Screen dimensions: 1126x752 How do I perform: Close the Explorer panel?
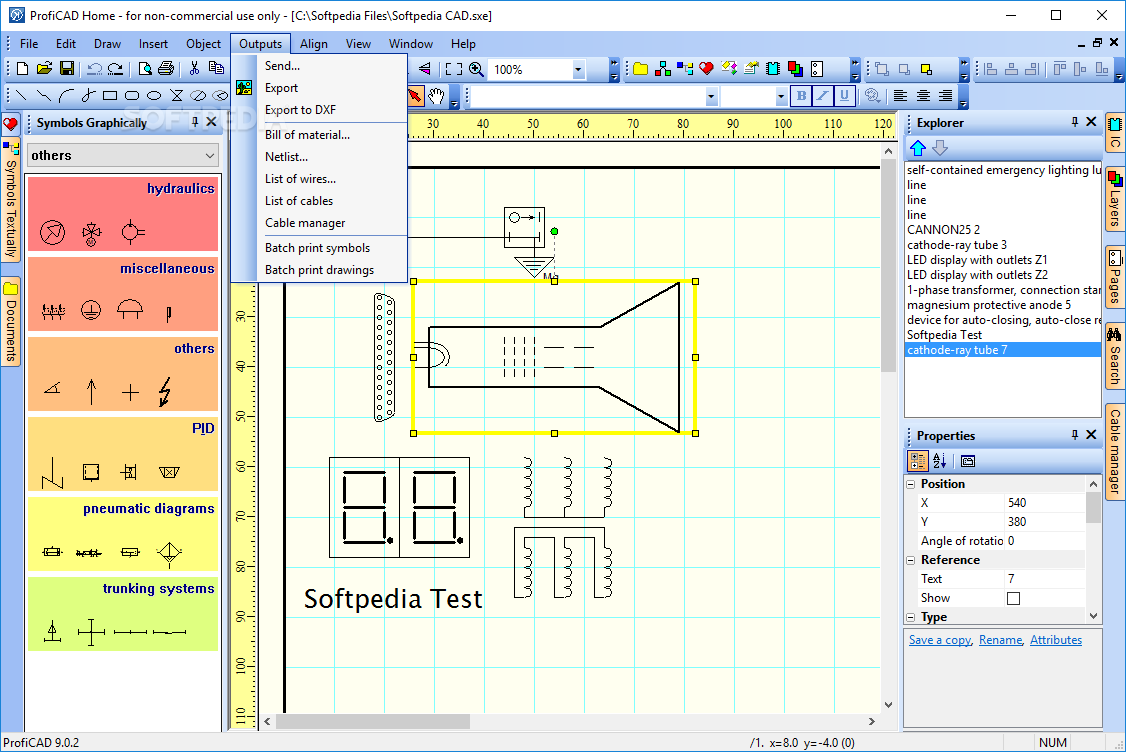[x=1092, y=122]
